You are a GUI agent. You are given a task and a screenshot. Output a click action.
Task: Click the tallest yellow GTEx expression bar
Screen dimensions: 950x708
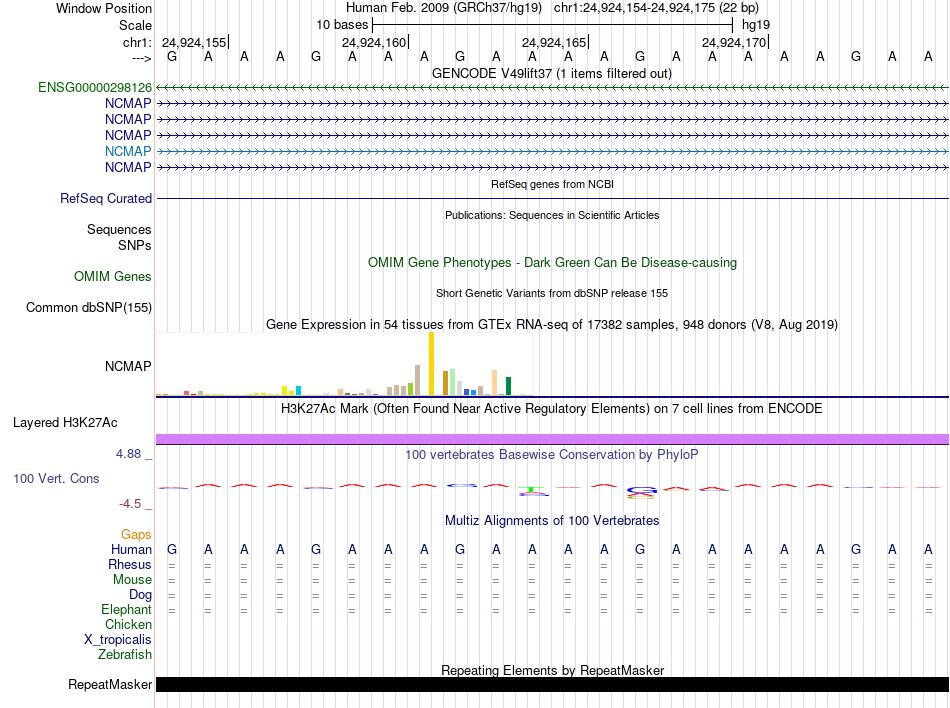point(431,364)
